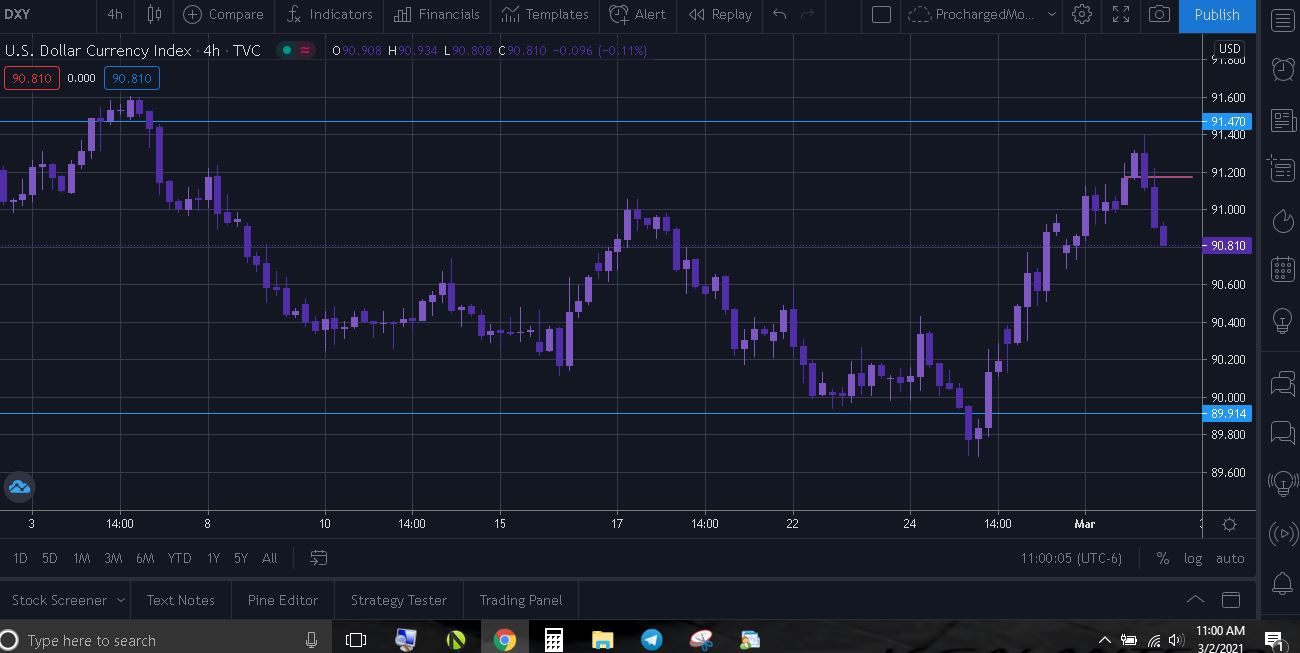
Task: Select the 91.470 horizontal line price label
Action: tap(1226, 121)
